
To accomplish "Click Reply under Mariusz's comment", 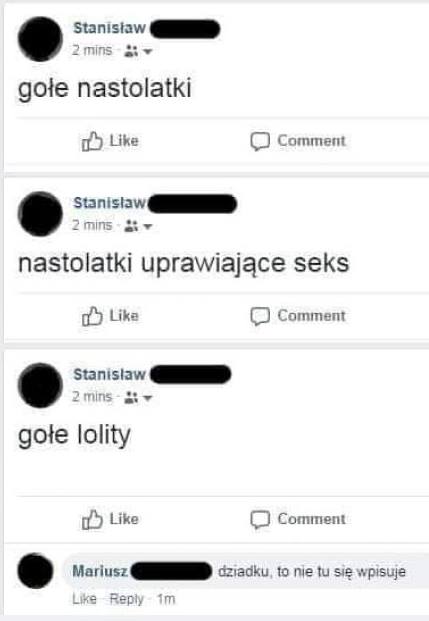I will (126, 599).
